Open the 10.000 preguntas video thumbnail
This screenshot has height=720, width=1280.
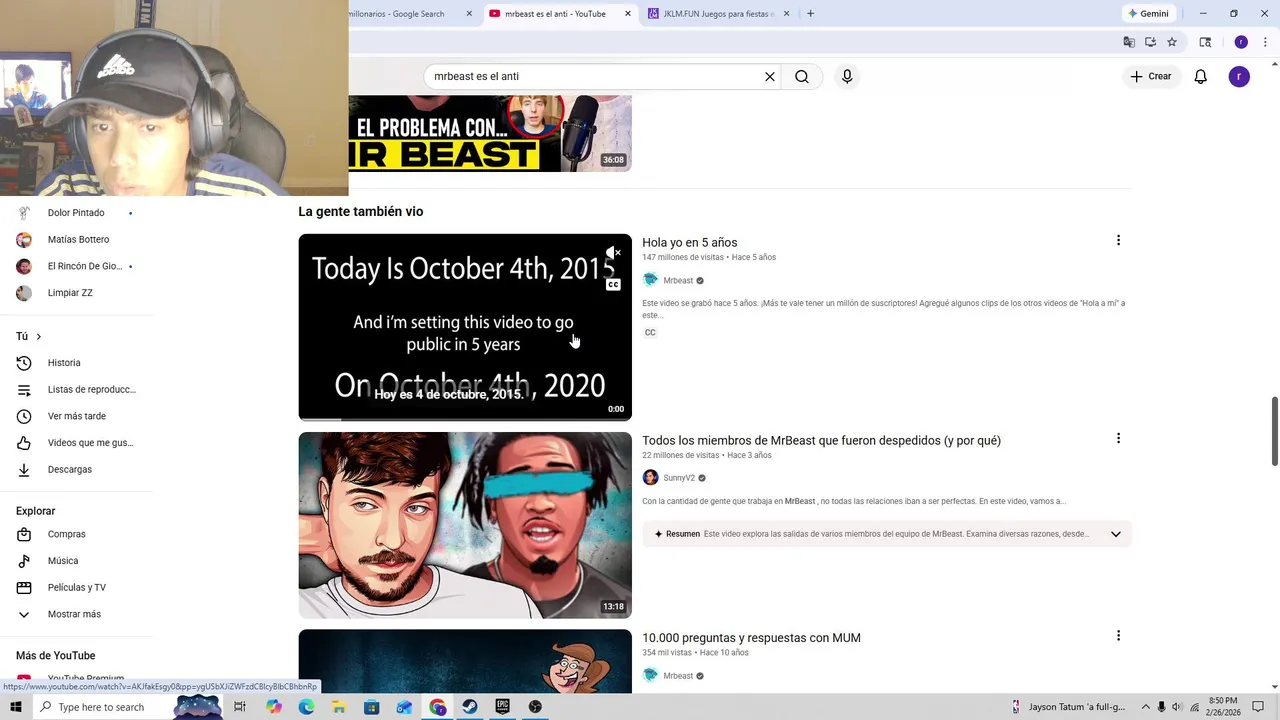point(465,661)
